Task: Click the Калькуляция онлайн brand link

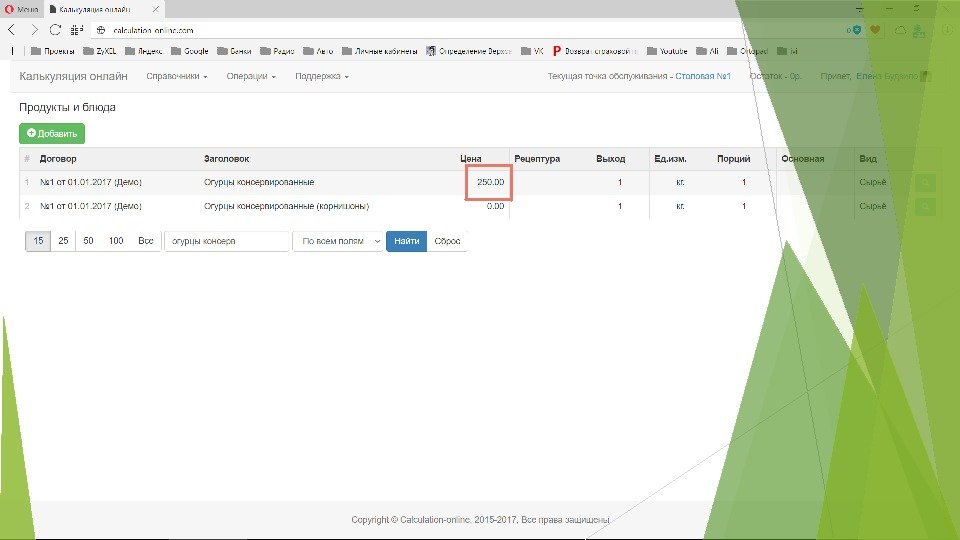Action: click(73, 77)
